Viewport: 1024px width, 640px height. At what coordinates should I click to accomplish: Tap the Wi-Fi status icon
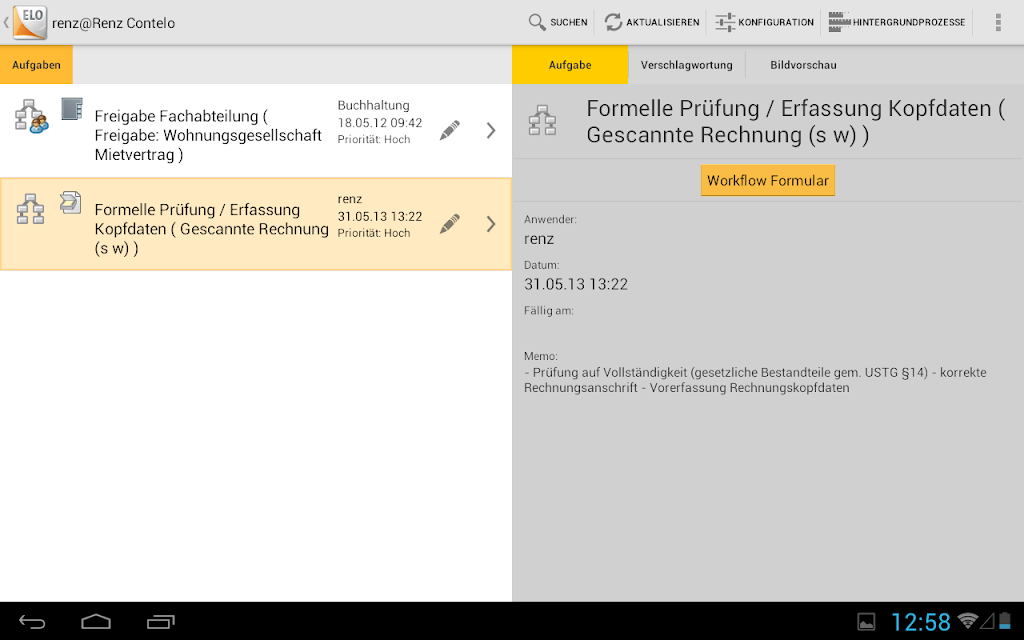967,620
